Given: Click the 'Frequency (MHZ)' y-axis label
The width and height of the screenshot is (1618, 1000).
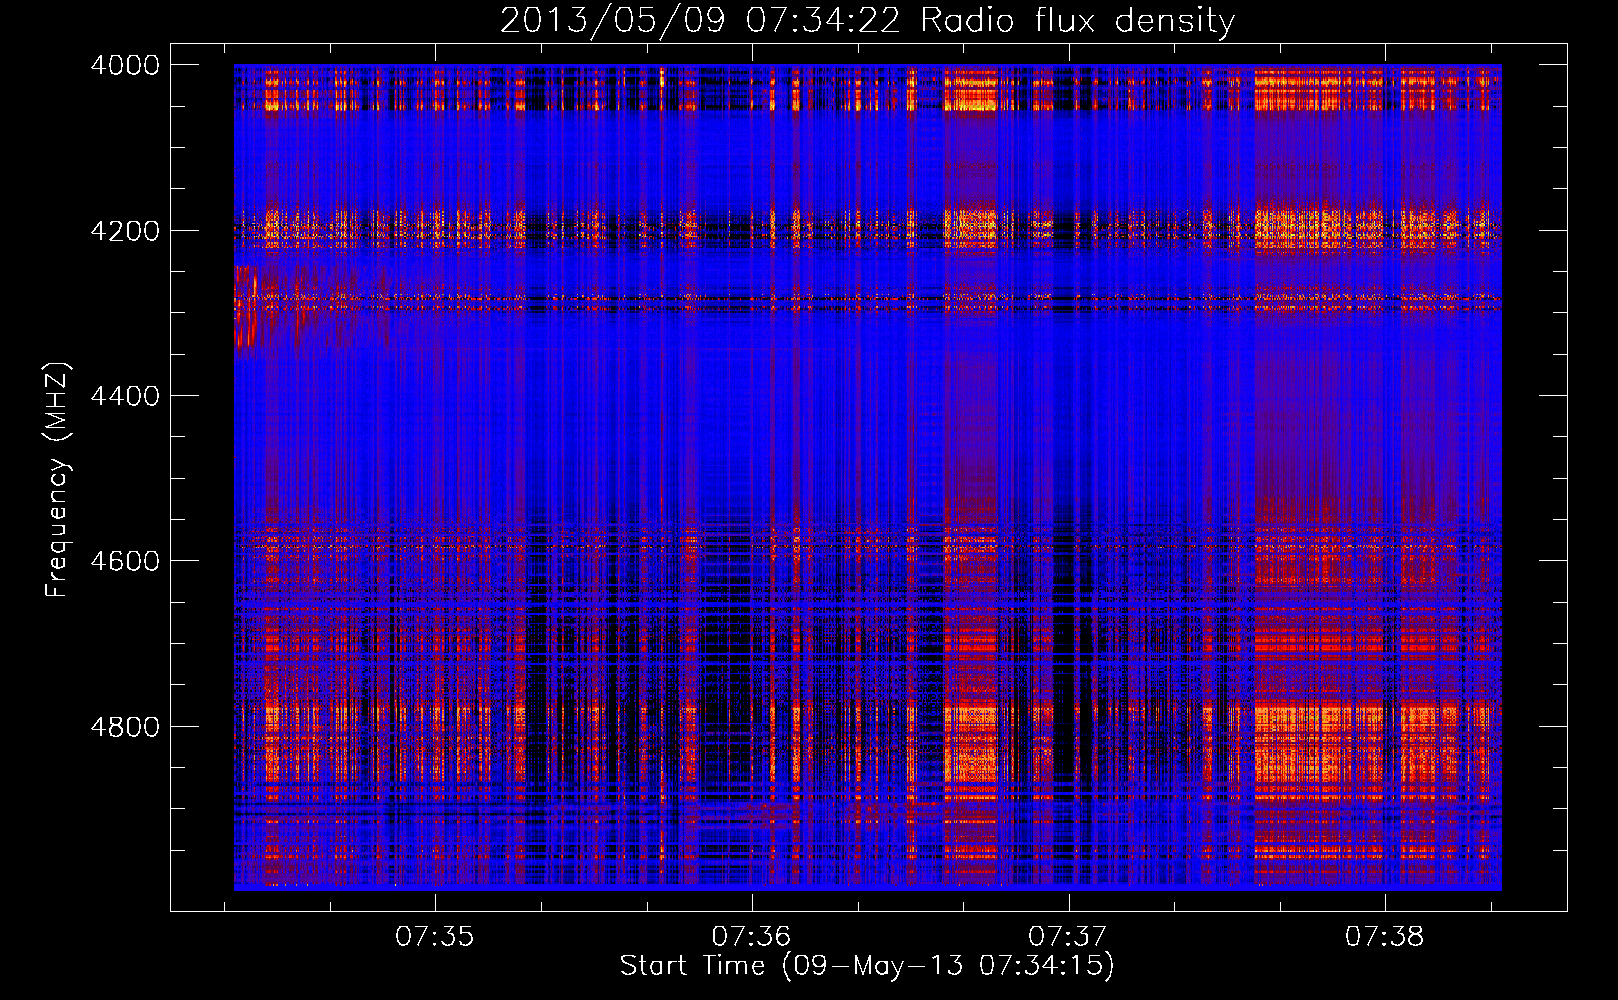Looking at the screenshot, I should tap(57, 480).
